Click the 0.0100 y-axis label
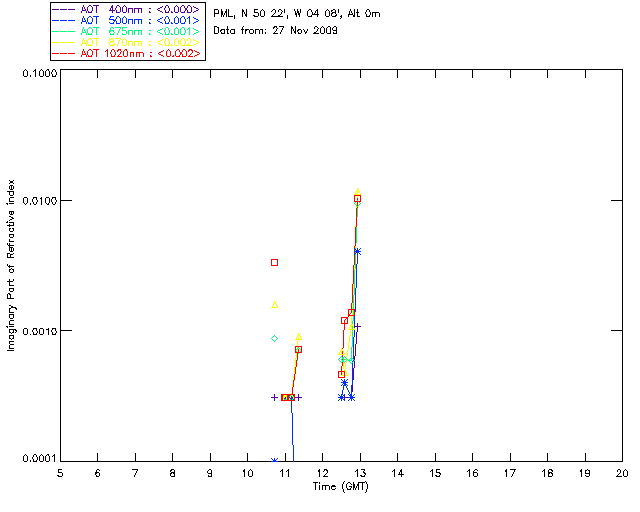 pyautogui.click(x=40, y=201)
